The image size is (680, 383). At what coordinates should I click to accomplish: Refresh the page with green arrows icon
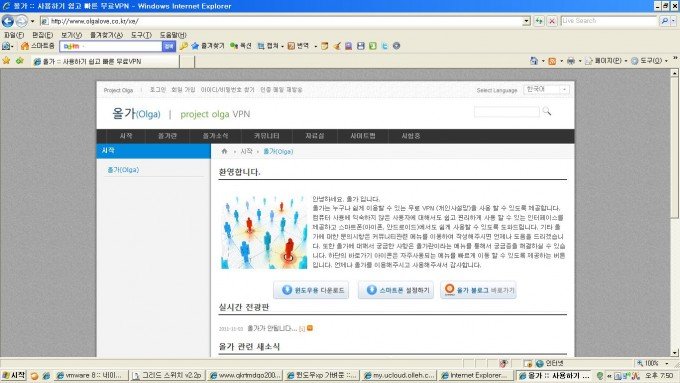[539, 21]
